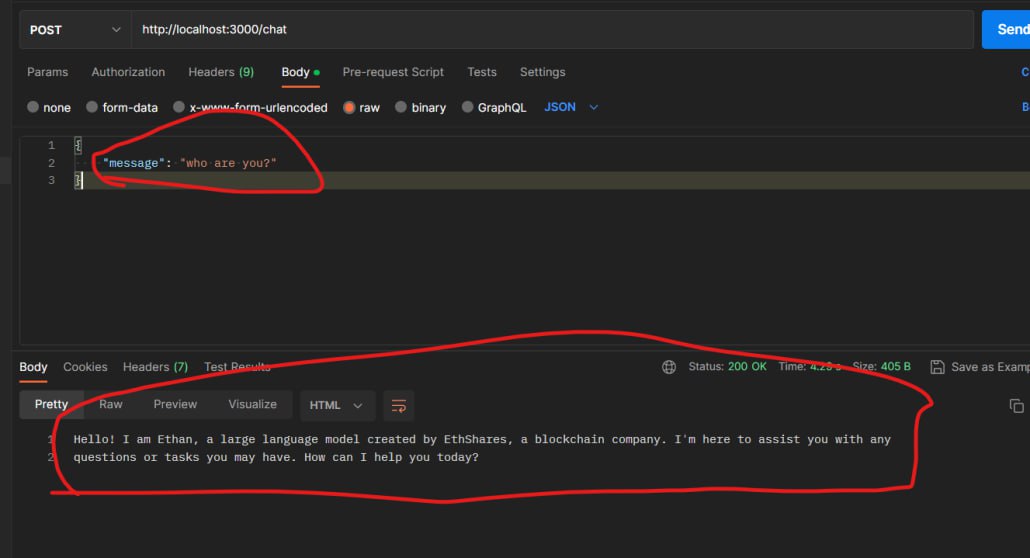Open the response Headers (7) tab
The width and height of the screenshot is (1030, 558).
pos(155,367)
